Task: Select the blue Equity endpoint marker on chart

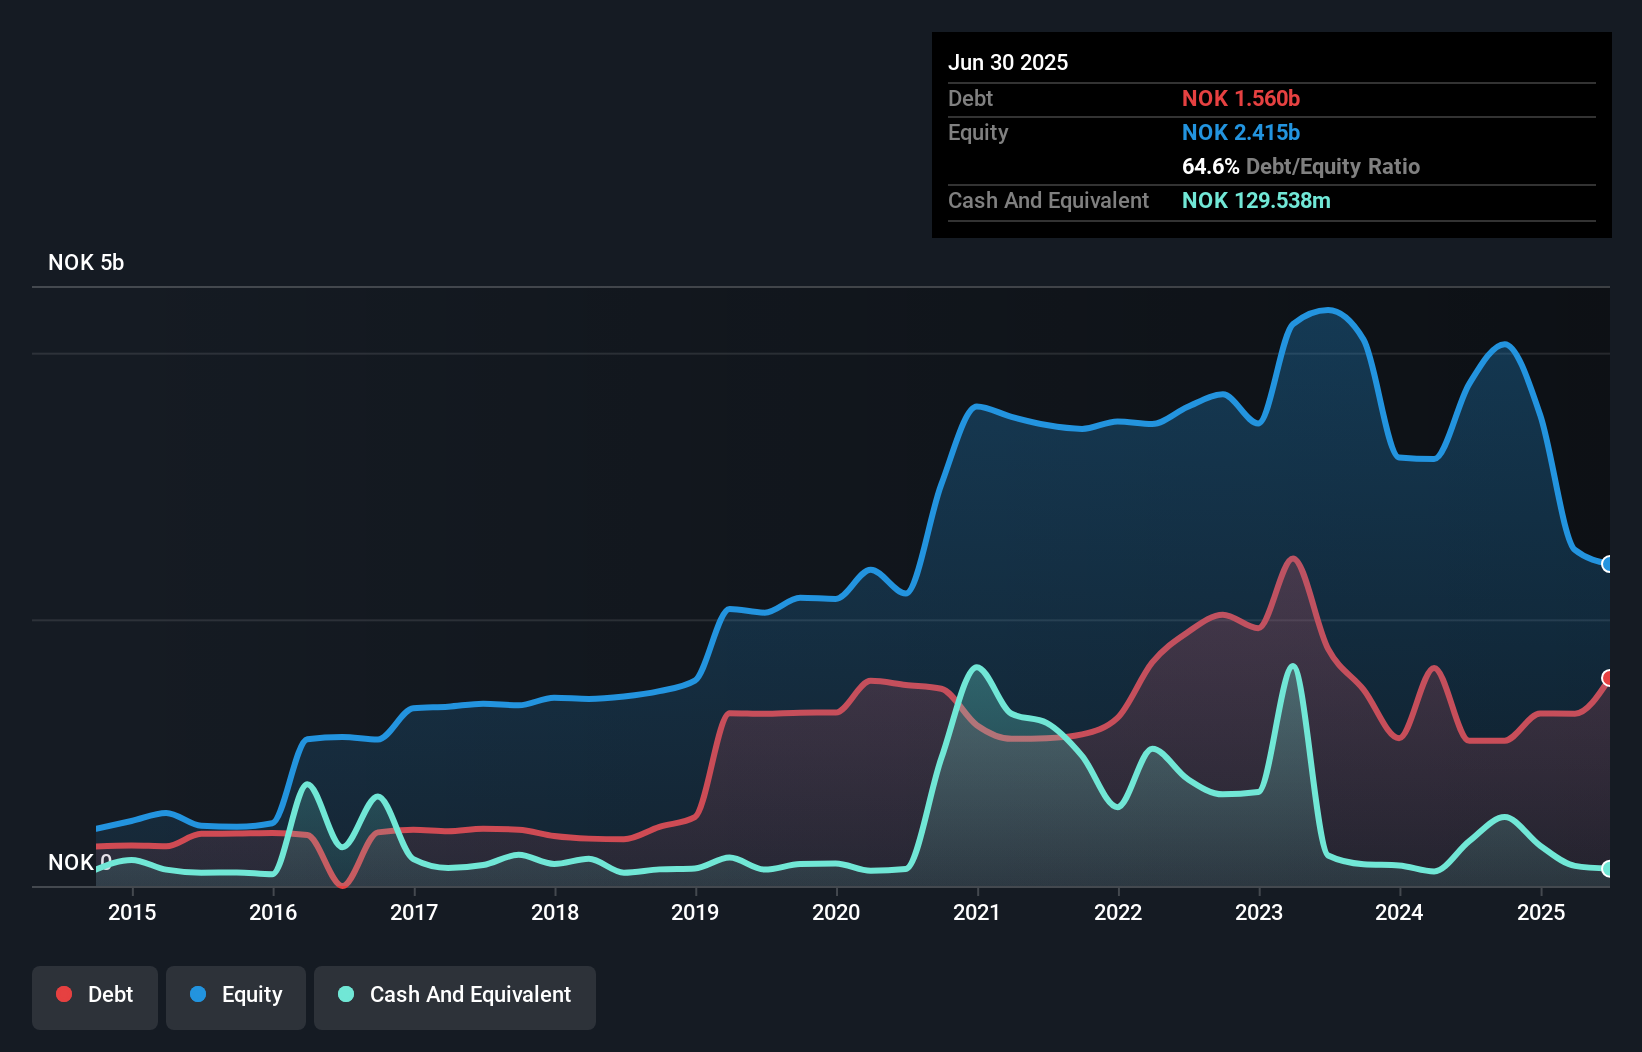Action: tap(1608, 565)
